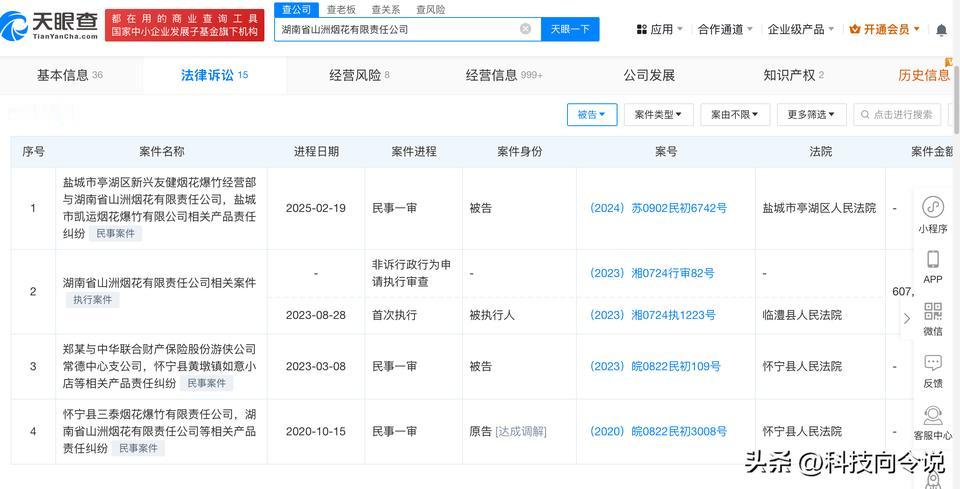The image size is (960, 489).
Task: Open case number (2023)皖0822民初109号
Action: [x=655, y=366]
